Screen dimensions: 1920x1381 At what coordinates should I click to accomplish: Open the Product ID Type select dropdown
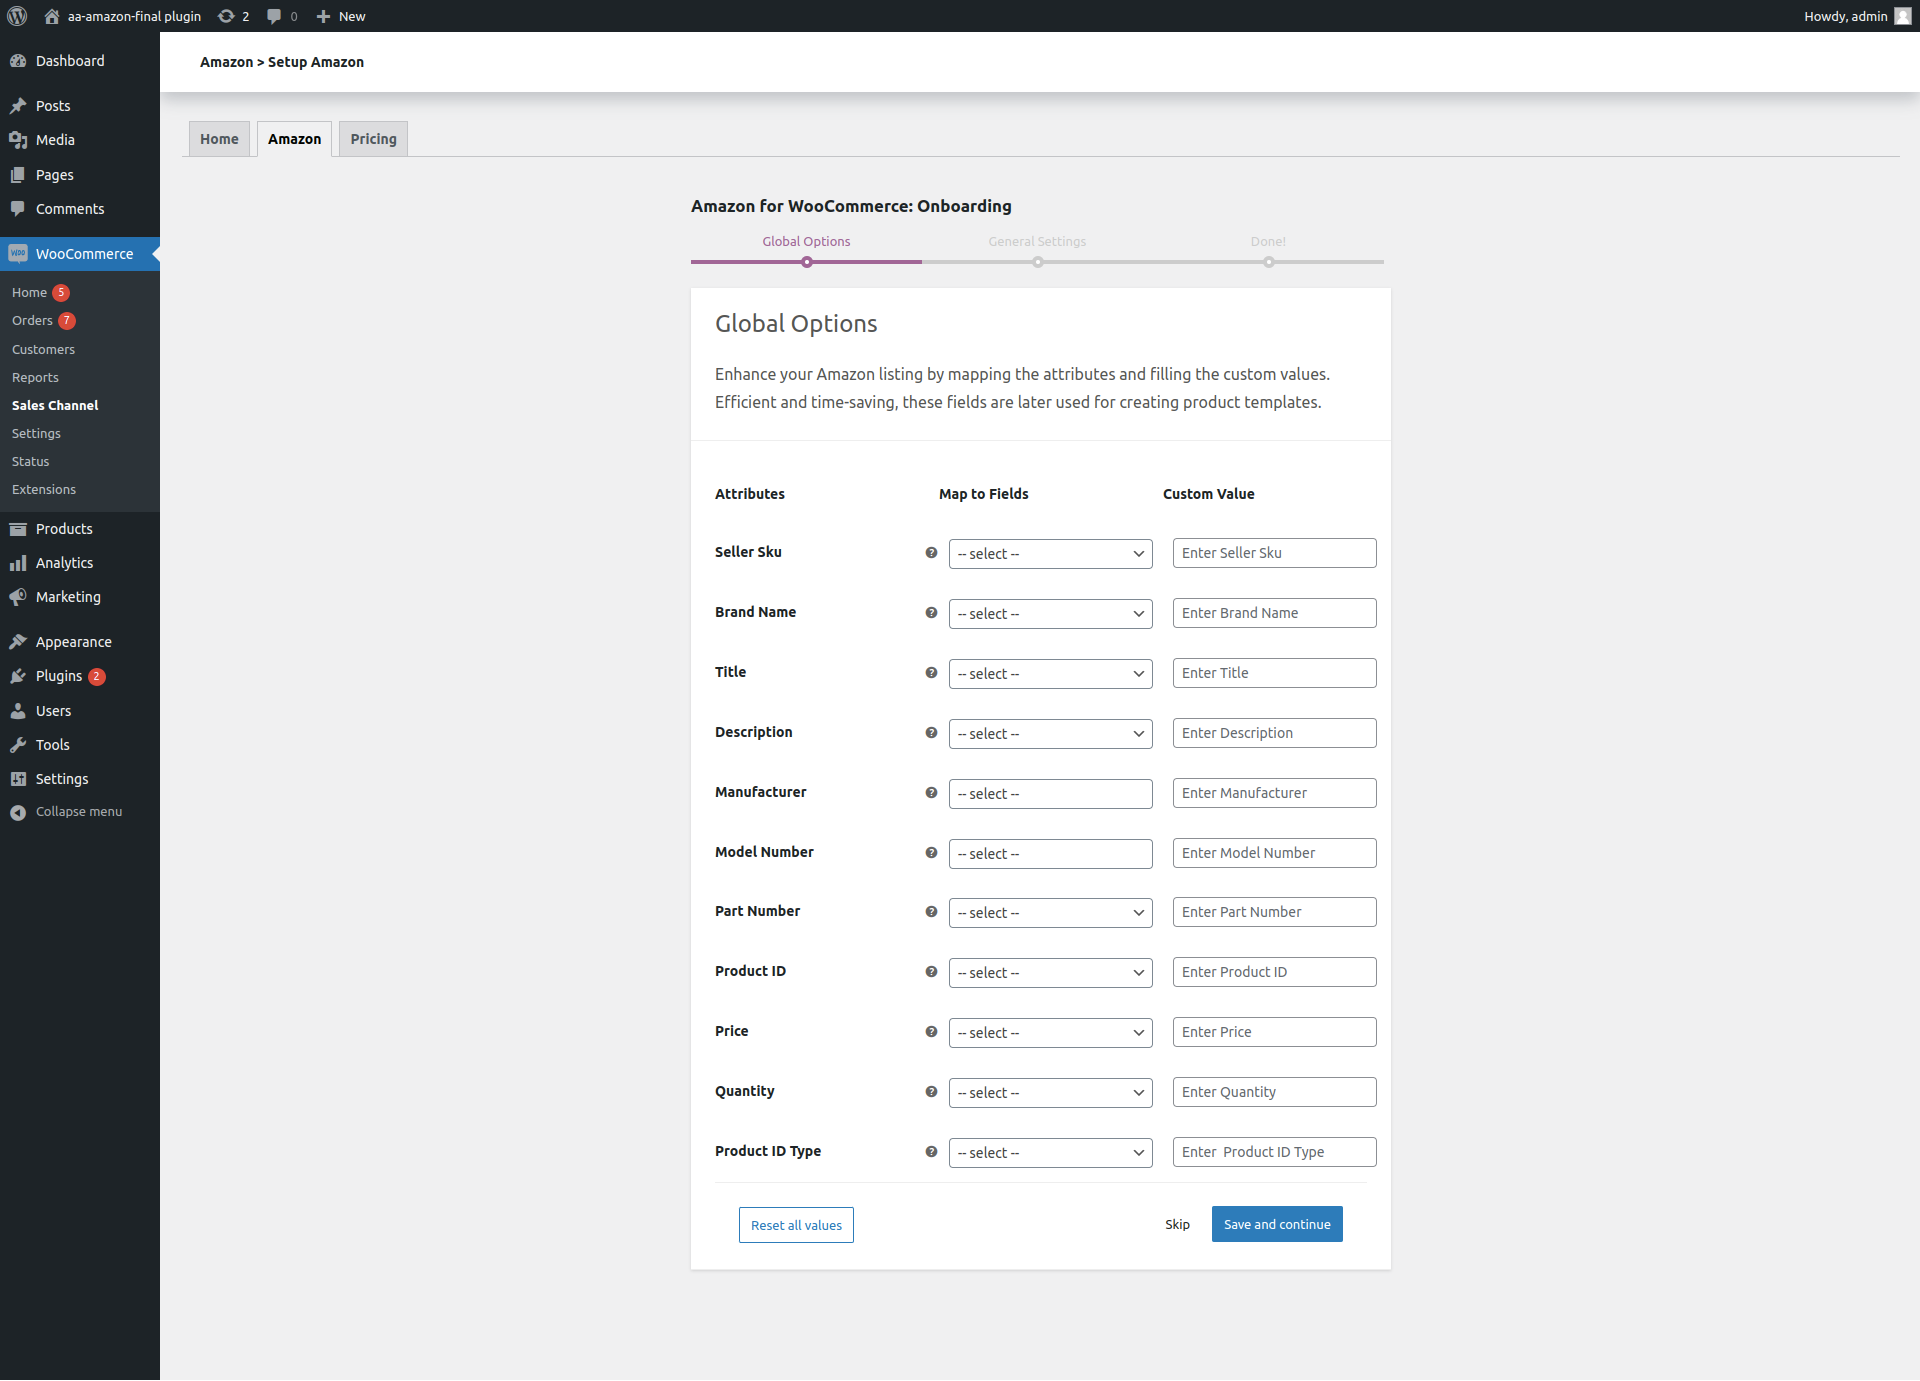click(x=1050, y=1153)
